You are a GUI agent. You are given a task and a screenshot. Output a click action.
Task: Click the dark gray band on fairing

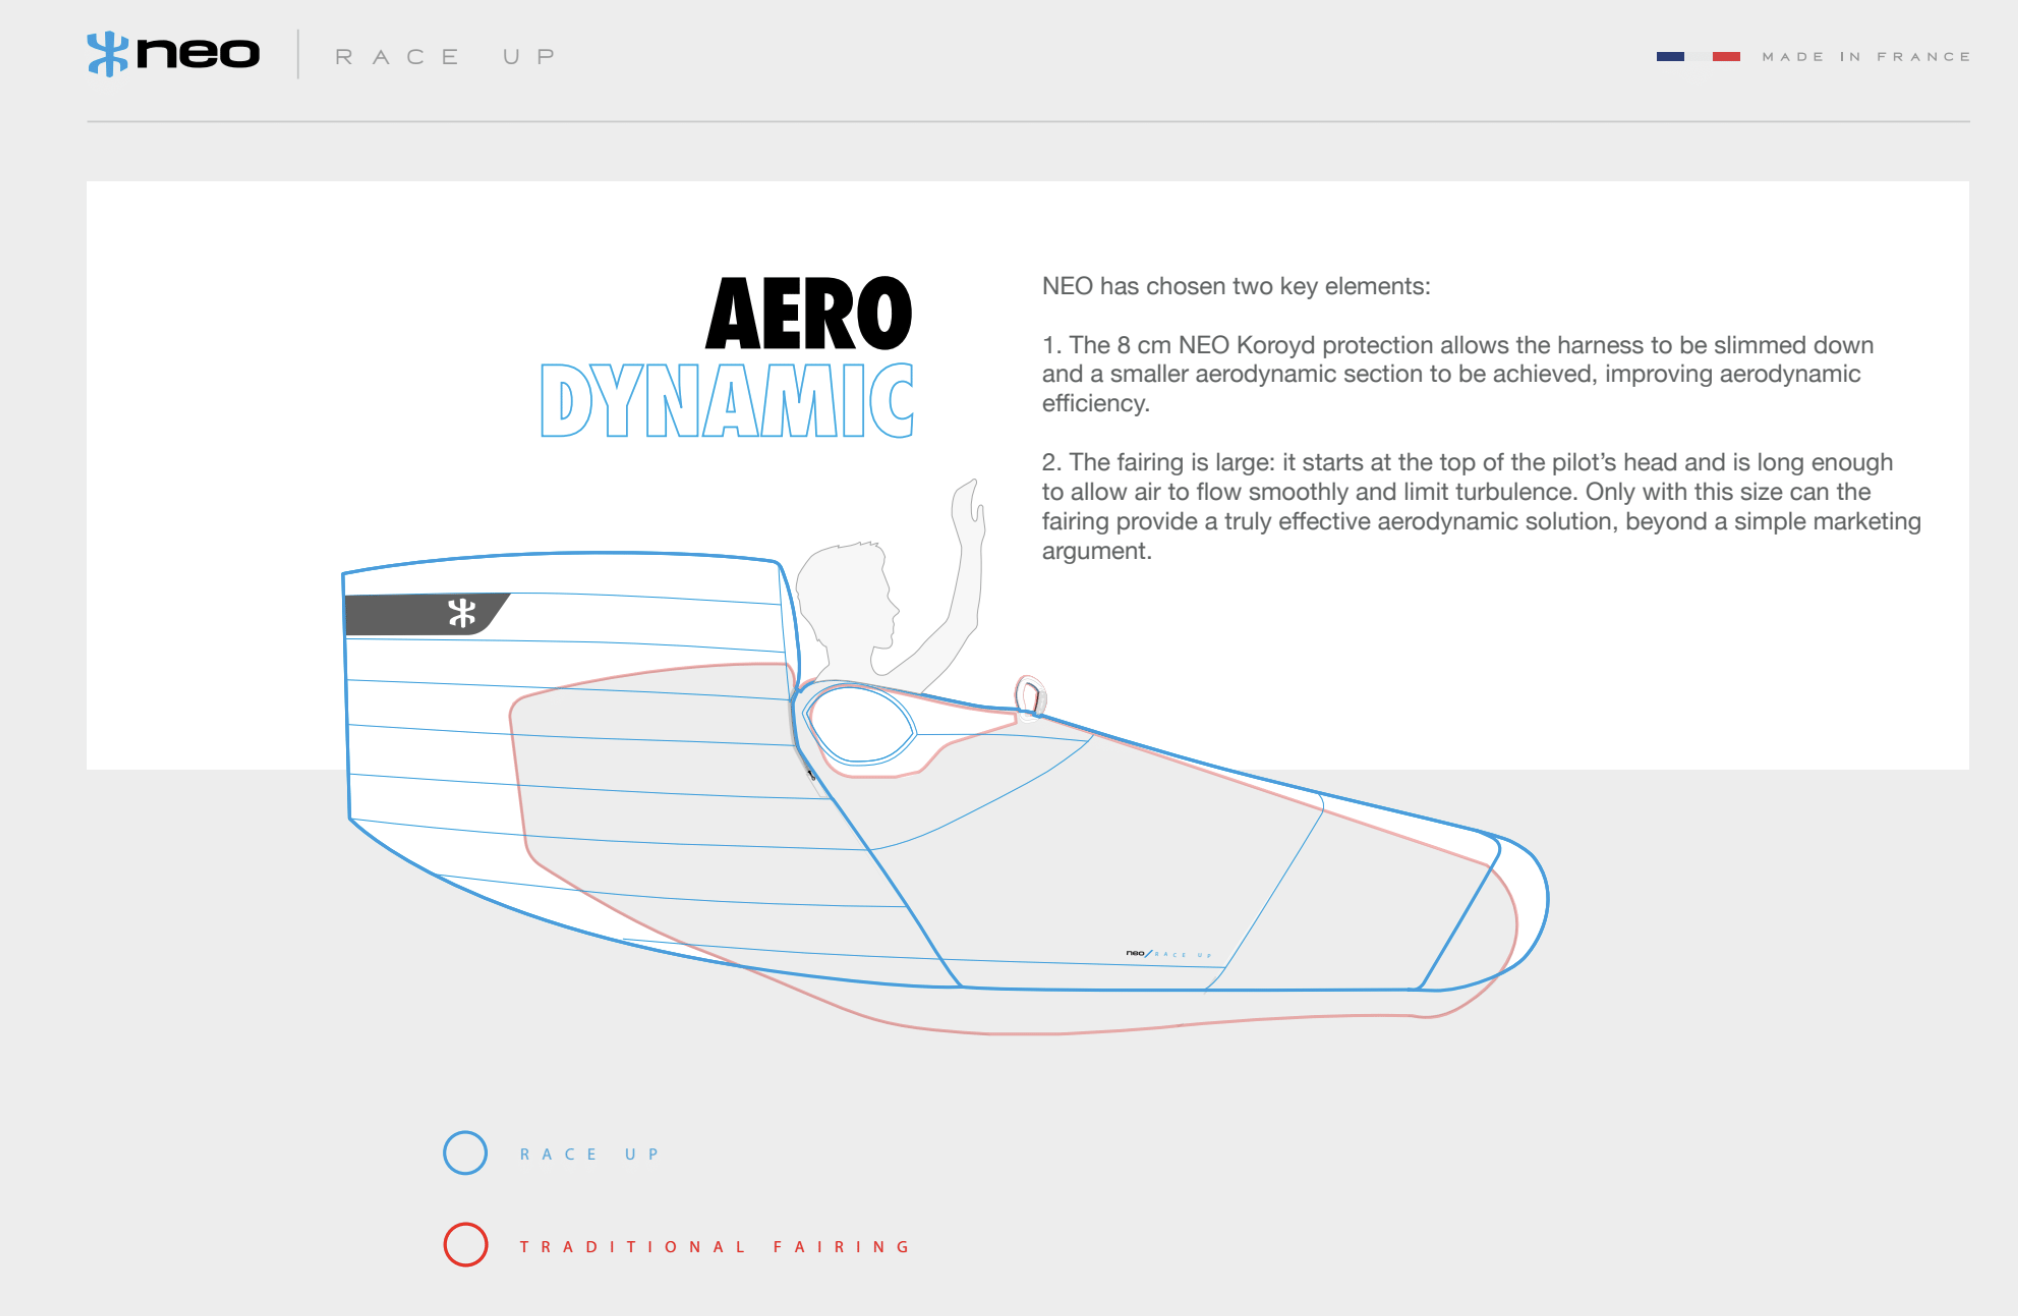click(x=400, y=614)
